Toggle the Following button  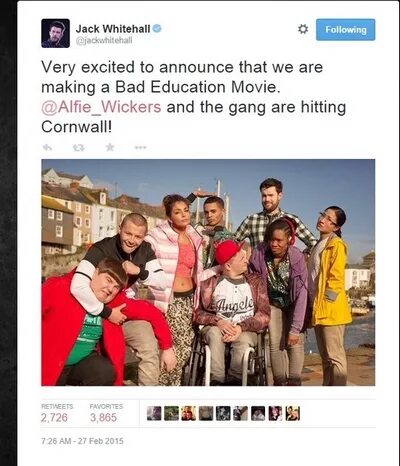click(345, 30)
